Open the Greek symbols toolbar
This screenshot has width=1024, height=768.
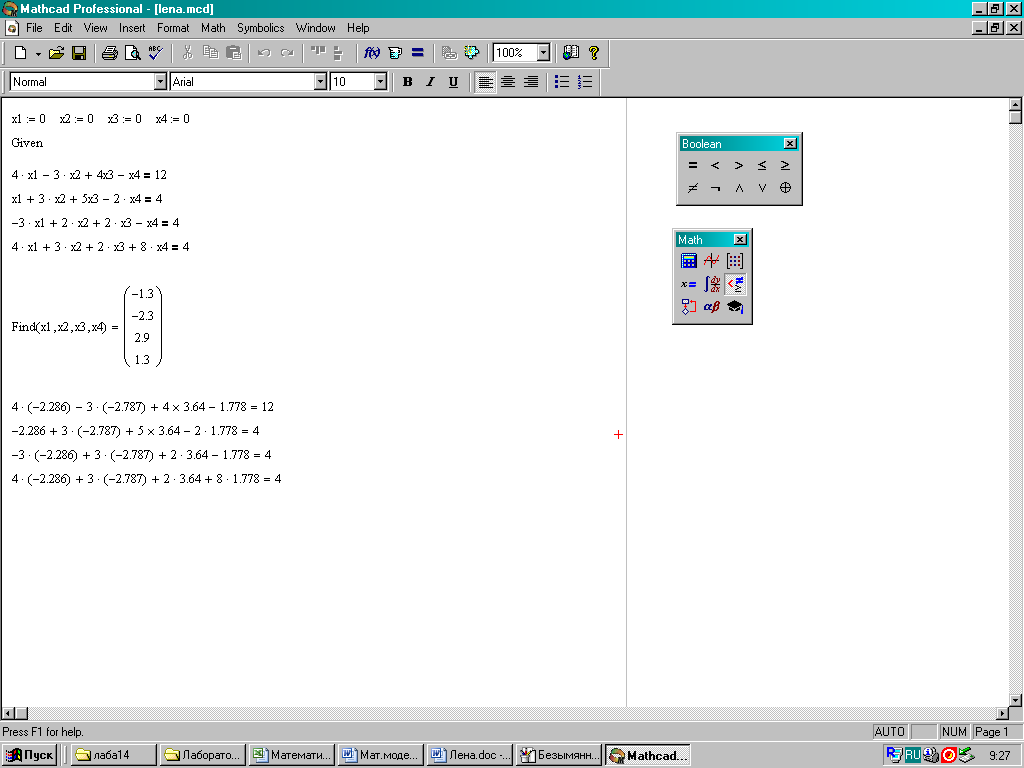pyautogui.click(x=712, y=307)
